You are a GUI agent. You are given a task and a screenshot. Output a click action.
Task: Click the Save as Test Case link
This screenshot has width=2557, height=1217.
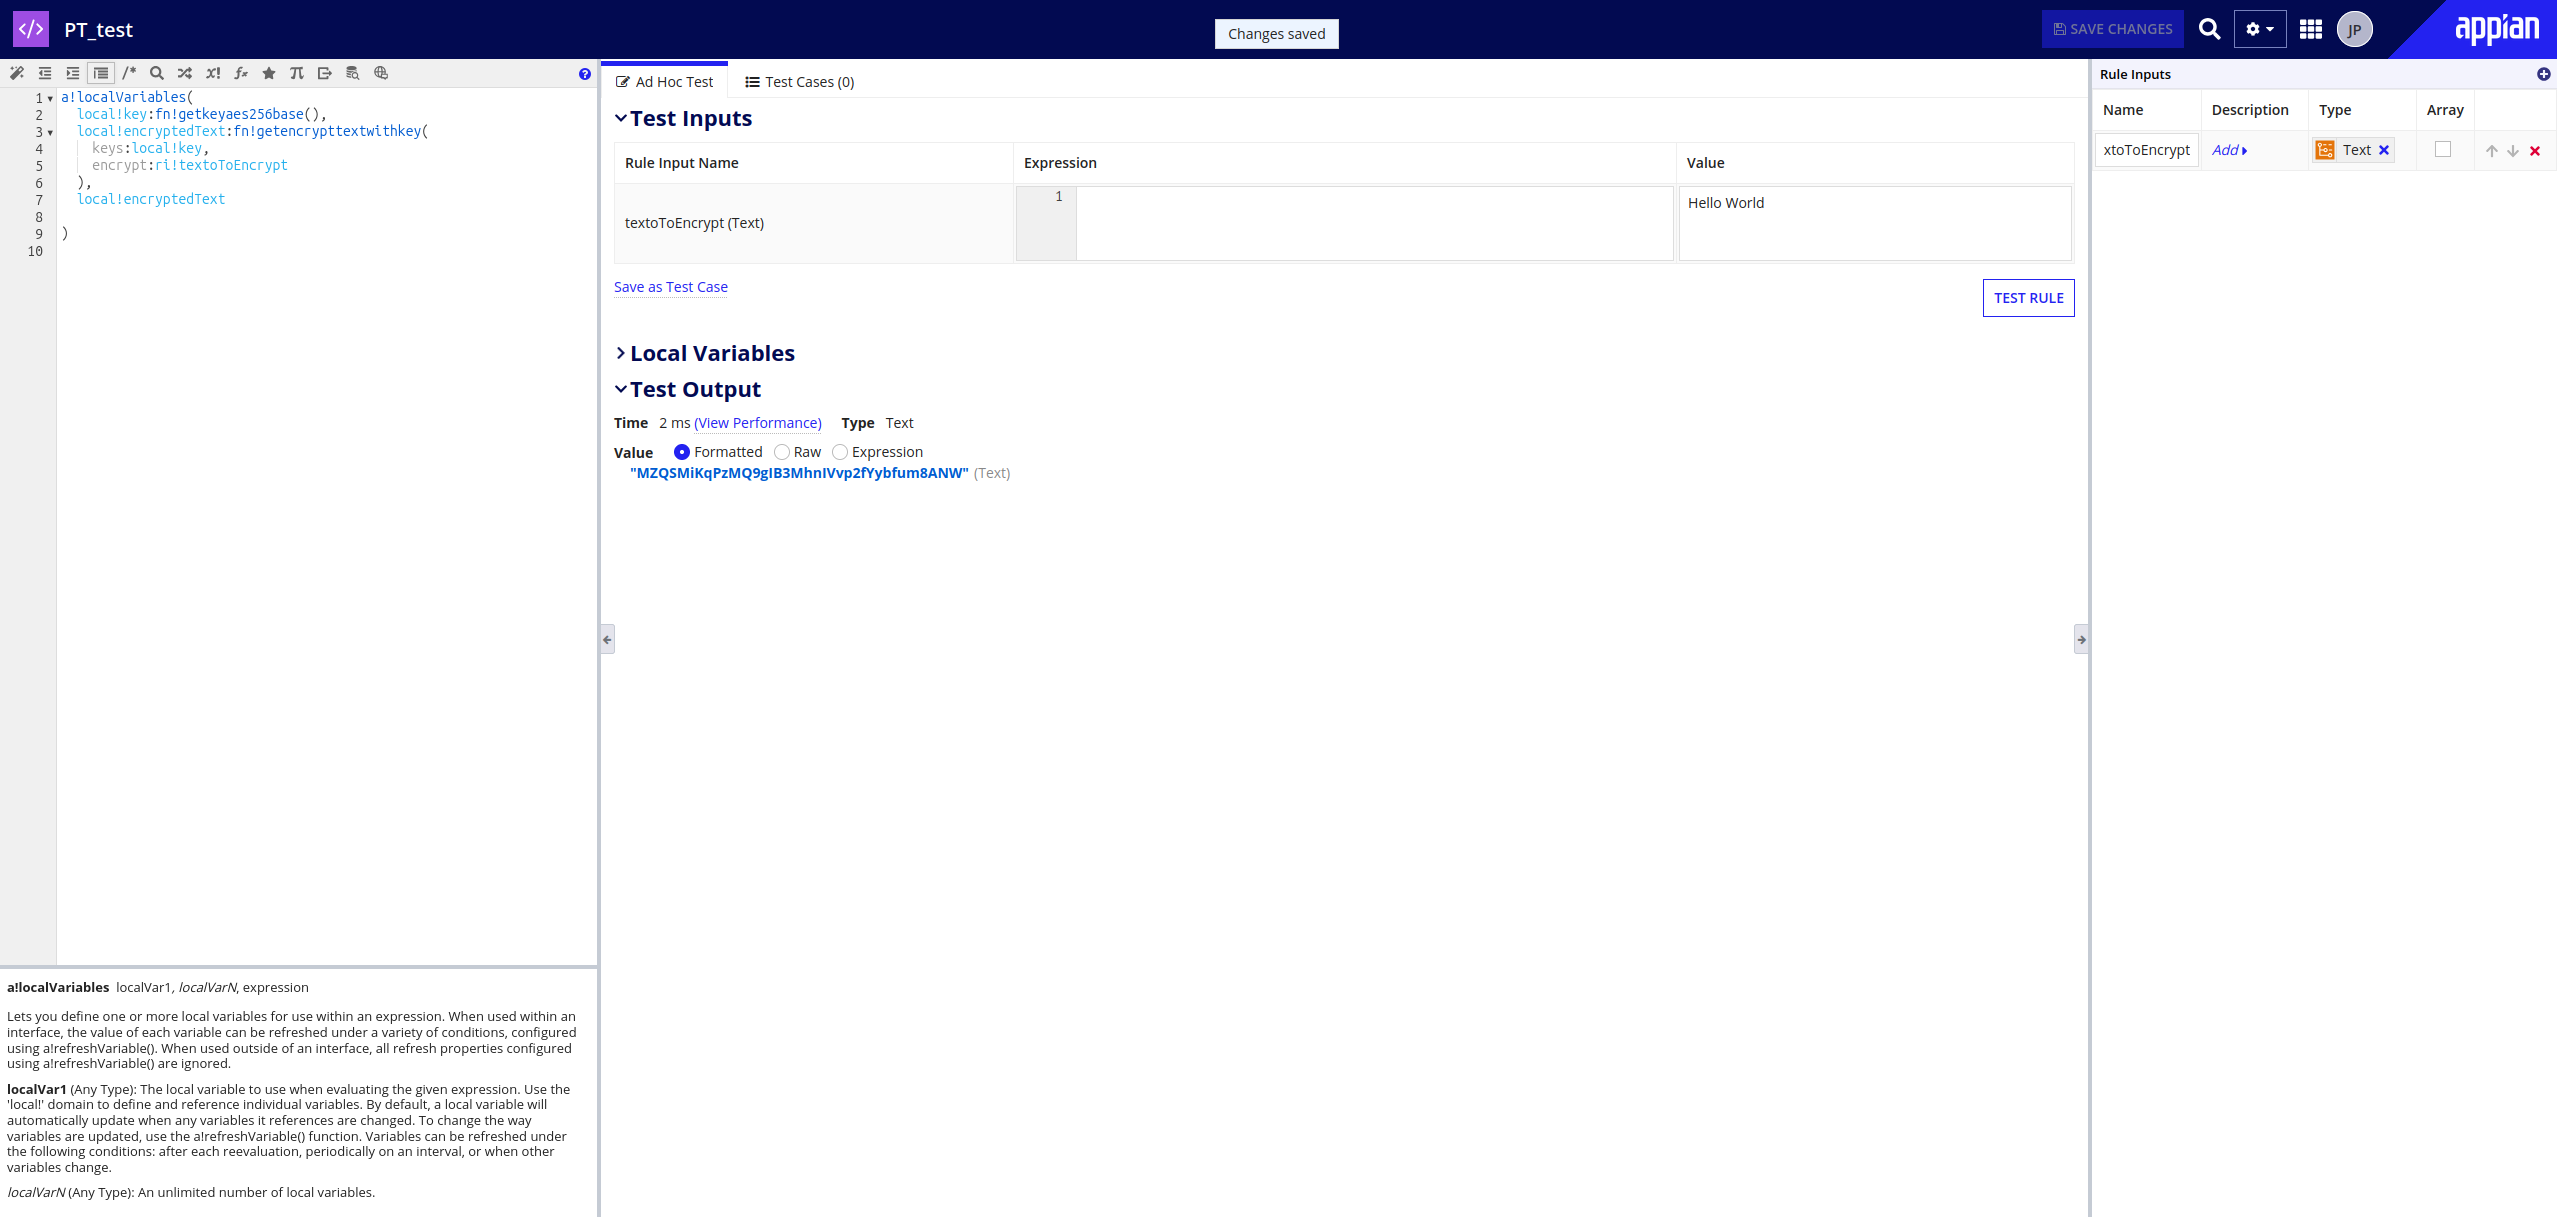(x=671, y=287)
